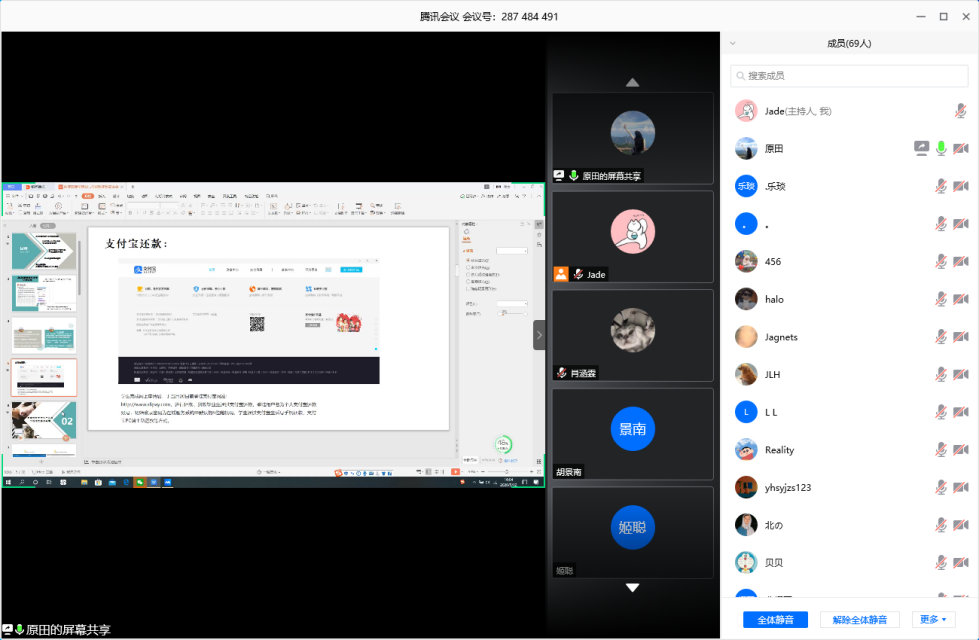Screen dimensions: 979x640
Task: Open the 更多 dropdown menu
Action: 933,620
